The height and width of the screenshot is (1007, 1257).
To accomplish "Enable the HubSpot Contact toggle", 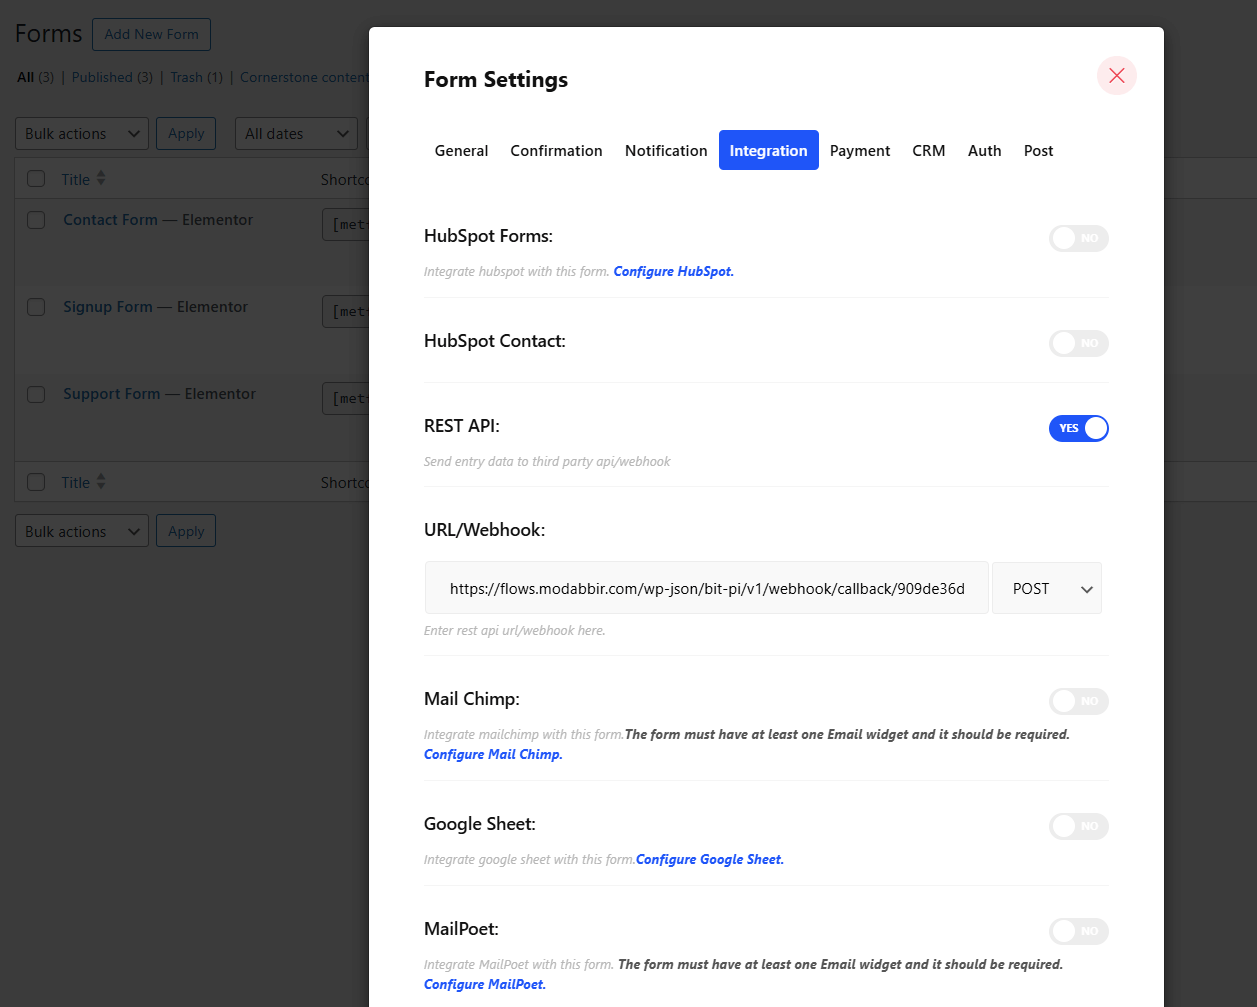I will (1079, 343).
